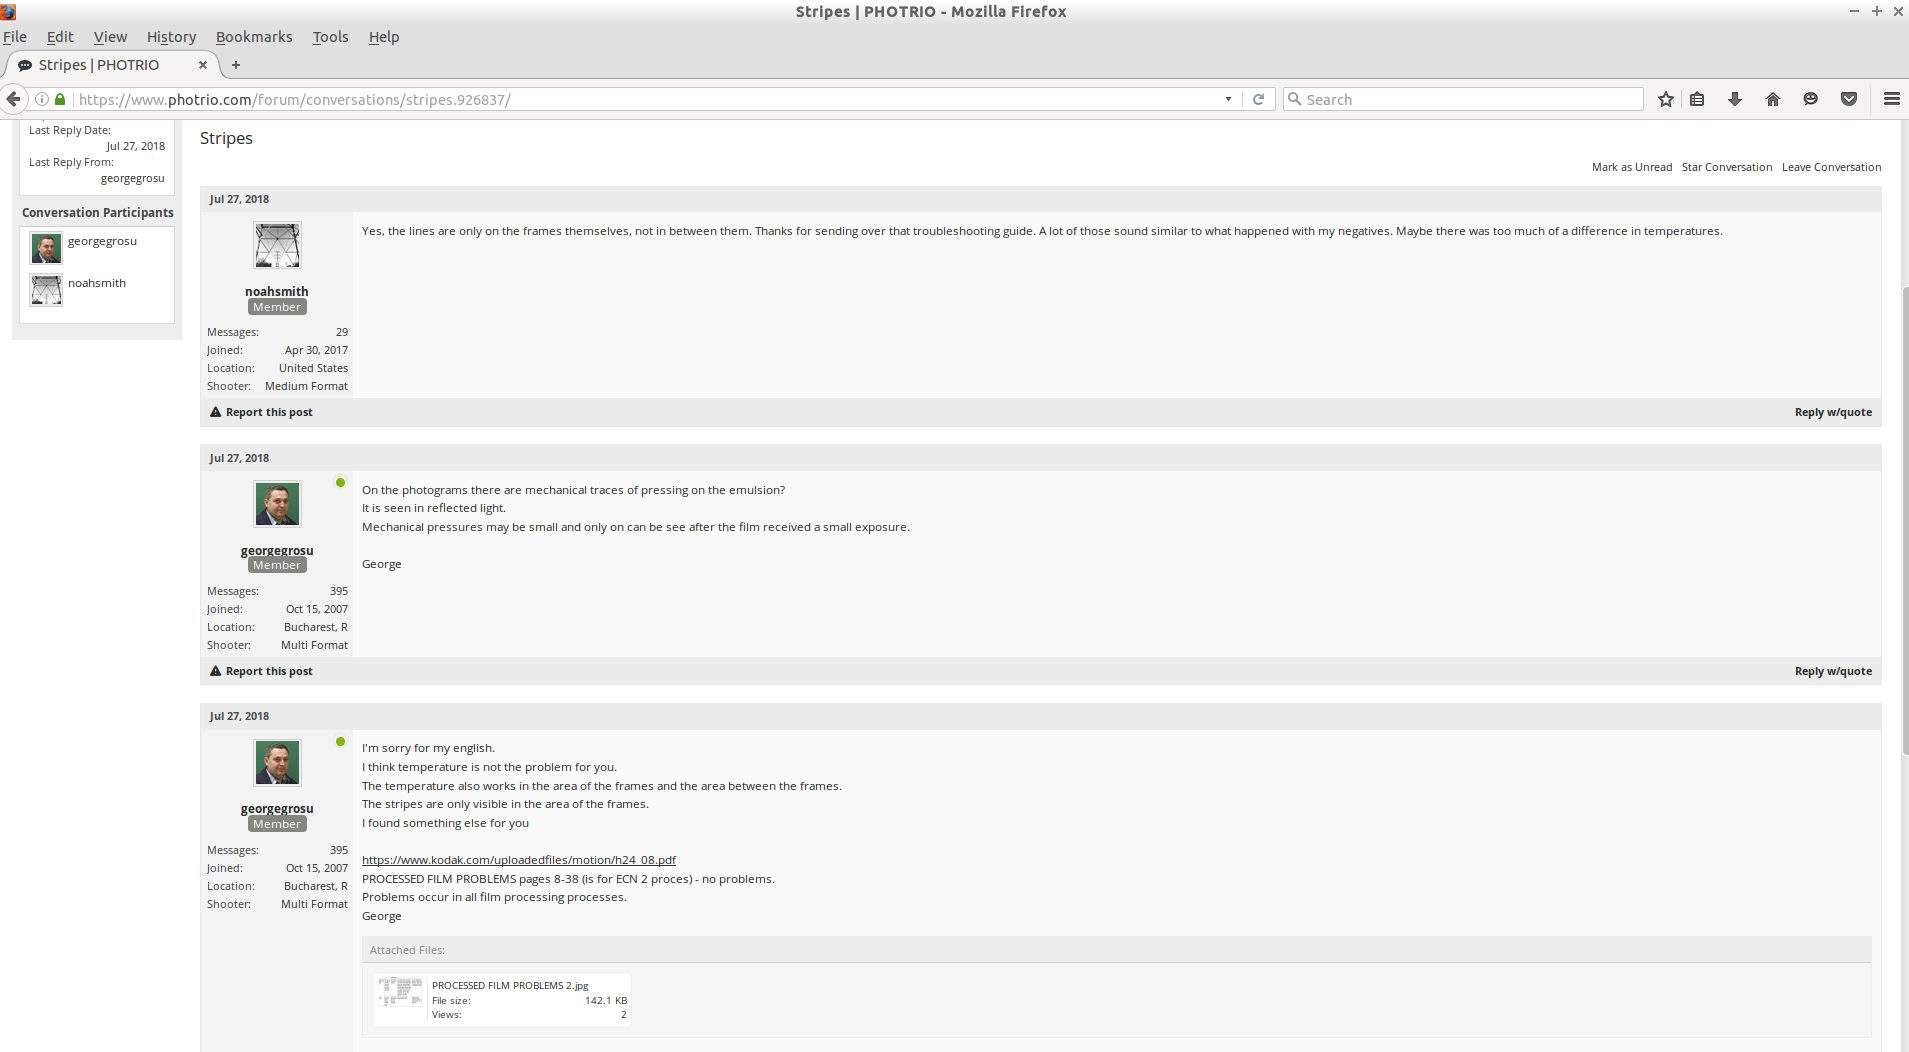The height and width of the screenshot is (1052, 1909).
Task: Open the hamburger menu icon
Action: pos(1891,99)
